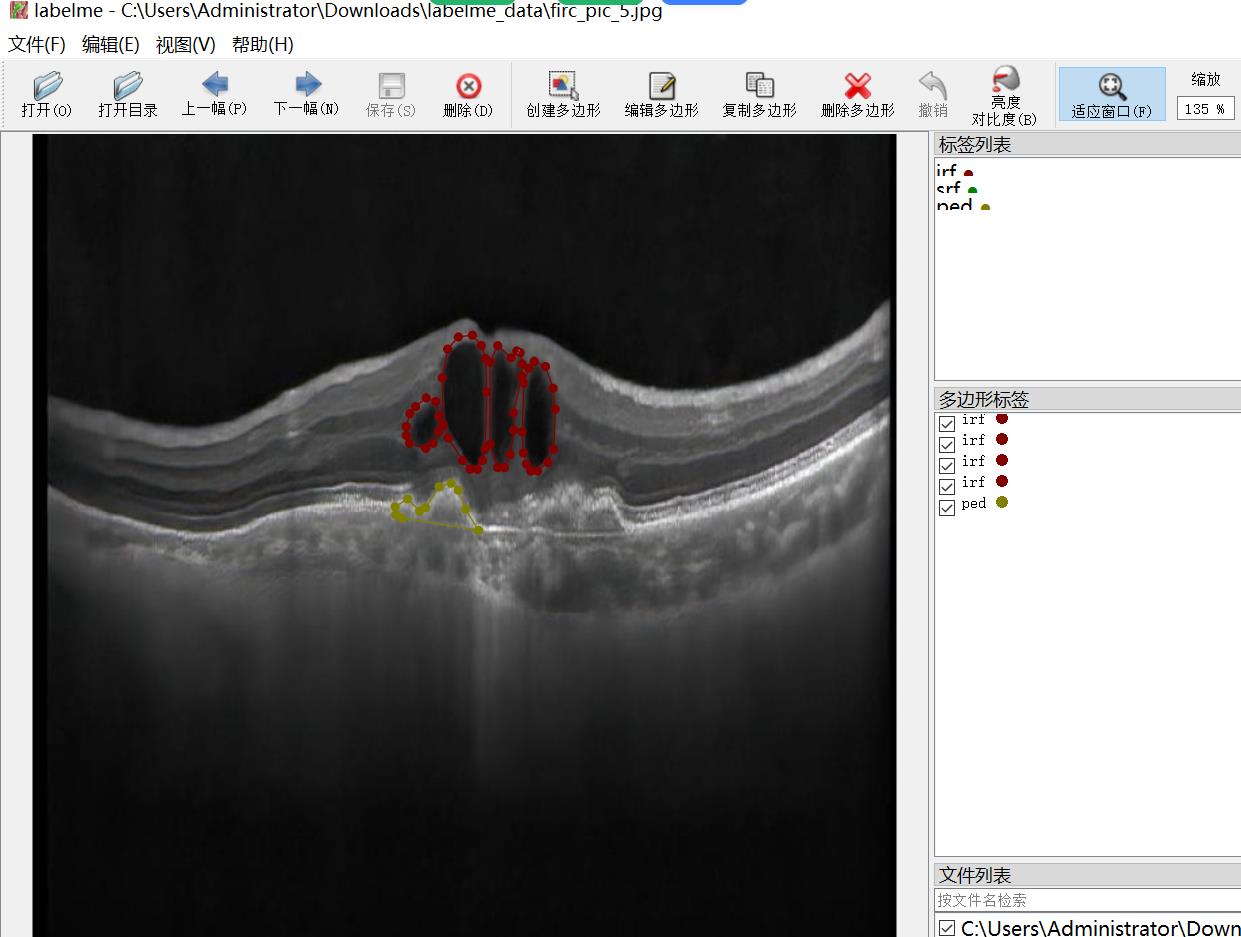
Task: Select the srf label in label list
Action: point(949,188)
